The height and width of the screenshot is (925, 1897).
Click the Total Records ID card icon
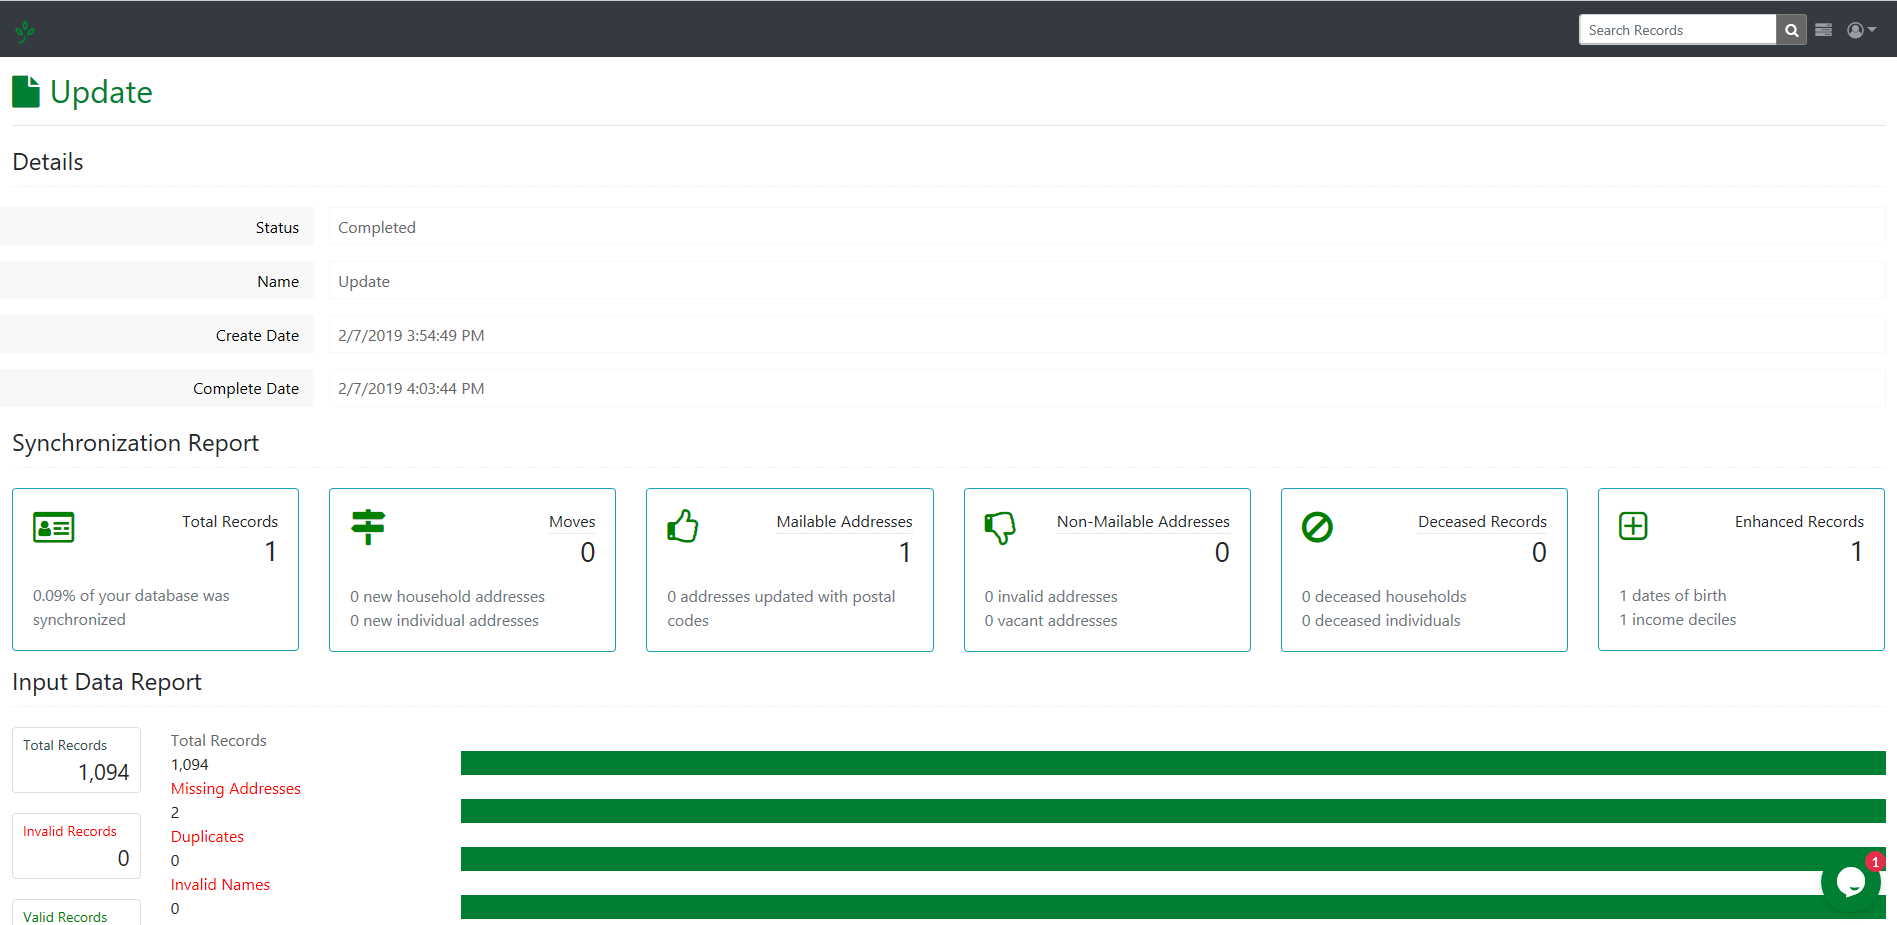(x=53, y=527)
